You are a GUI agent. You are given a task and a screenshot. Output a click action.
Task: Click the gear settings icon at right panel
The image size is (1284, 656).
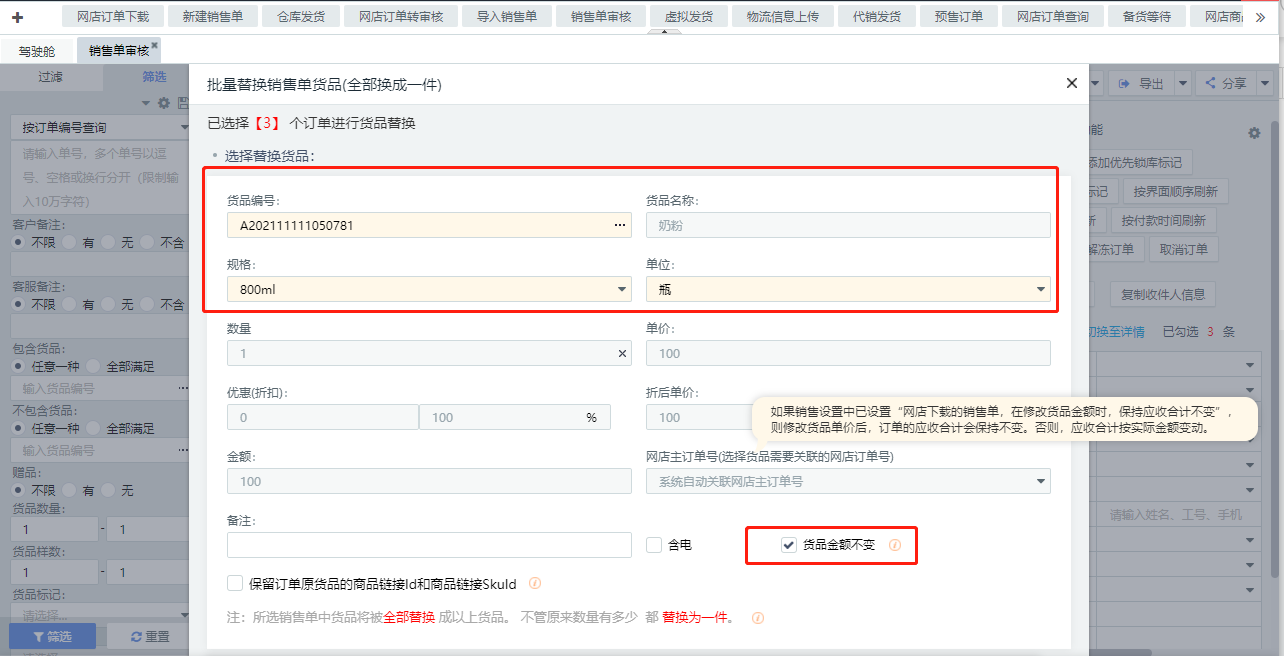coord(1254,134)
